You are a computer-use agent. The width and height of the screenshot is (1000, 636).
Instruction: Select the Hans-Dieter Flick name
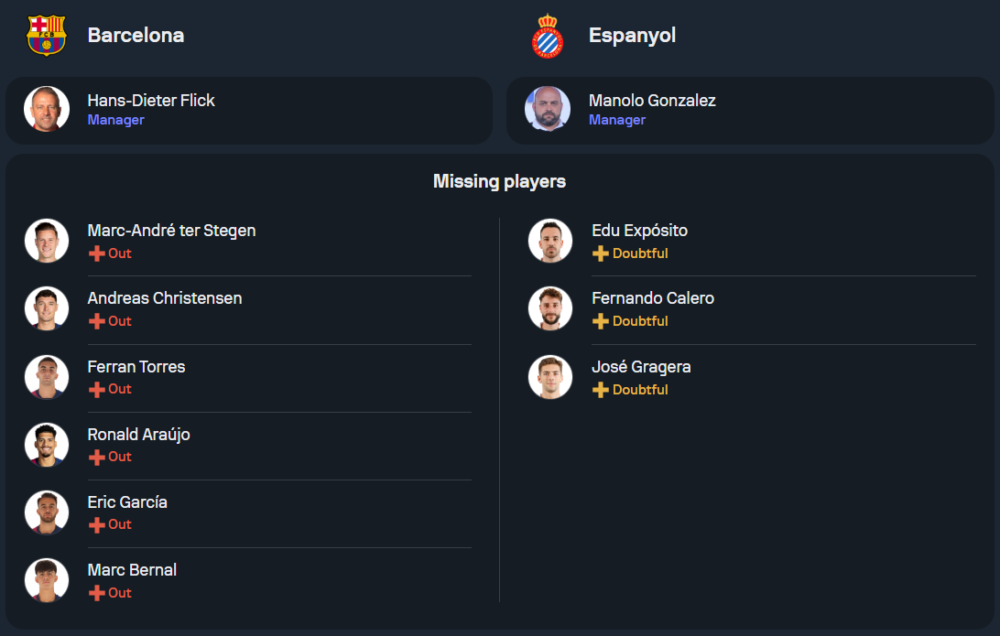(151, 100)
